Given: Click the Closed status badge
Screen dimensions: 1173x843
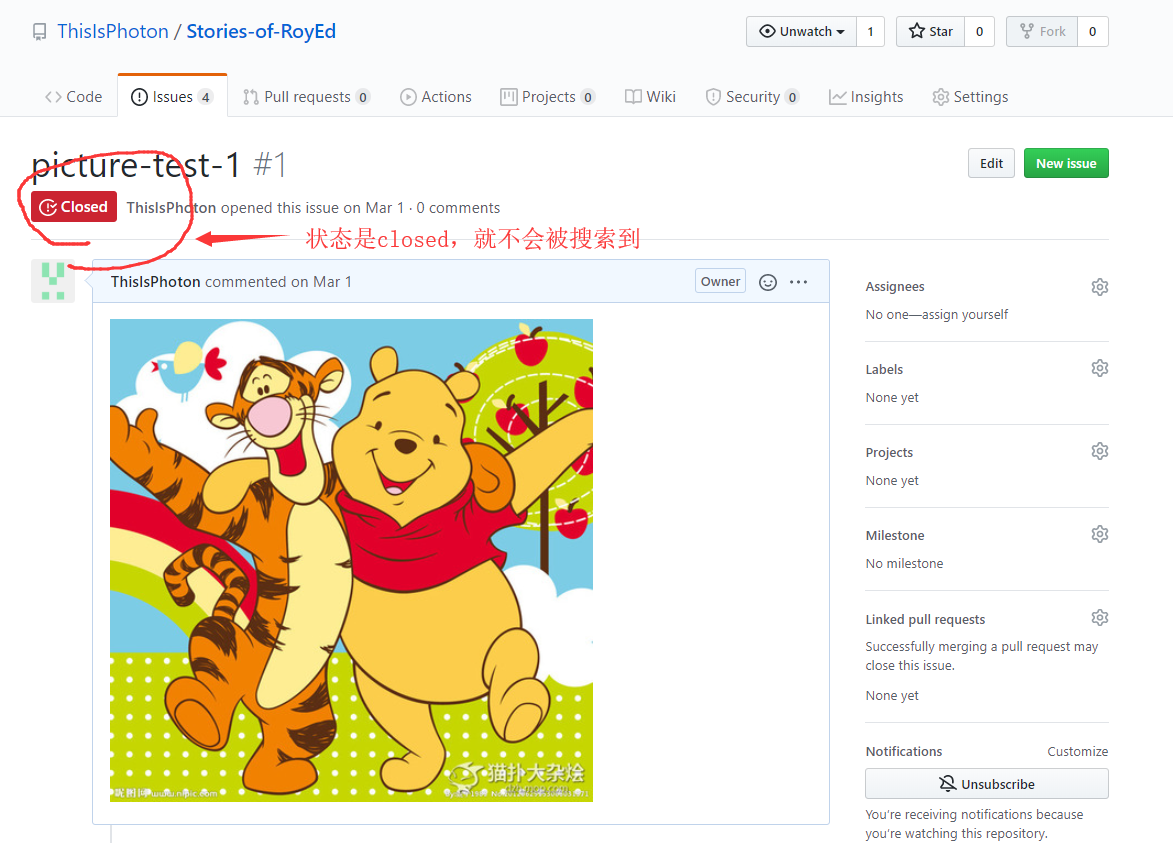Looking at the screenshot, I should (73, 206).
